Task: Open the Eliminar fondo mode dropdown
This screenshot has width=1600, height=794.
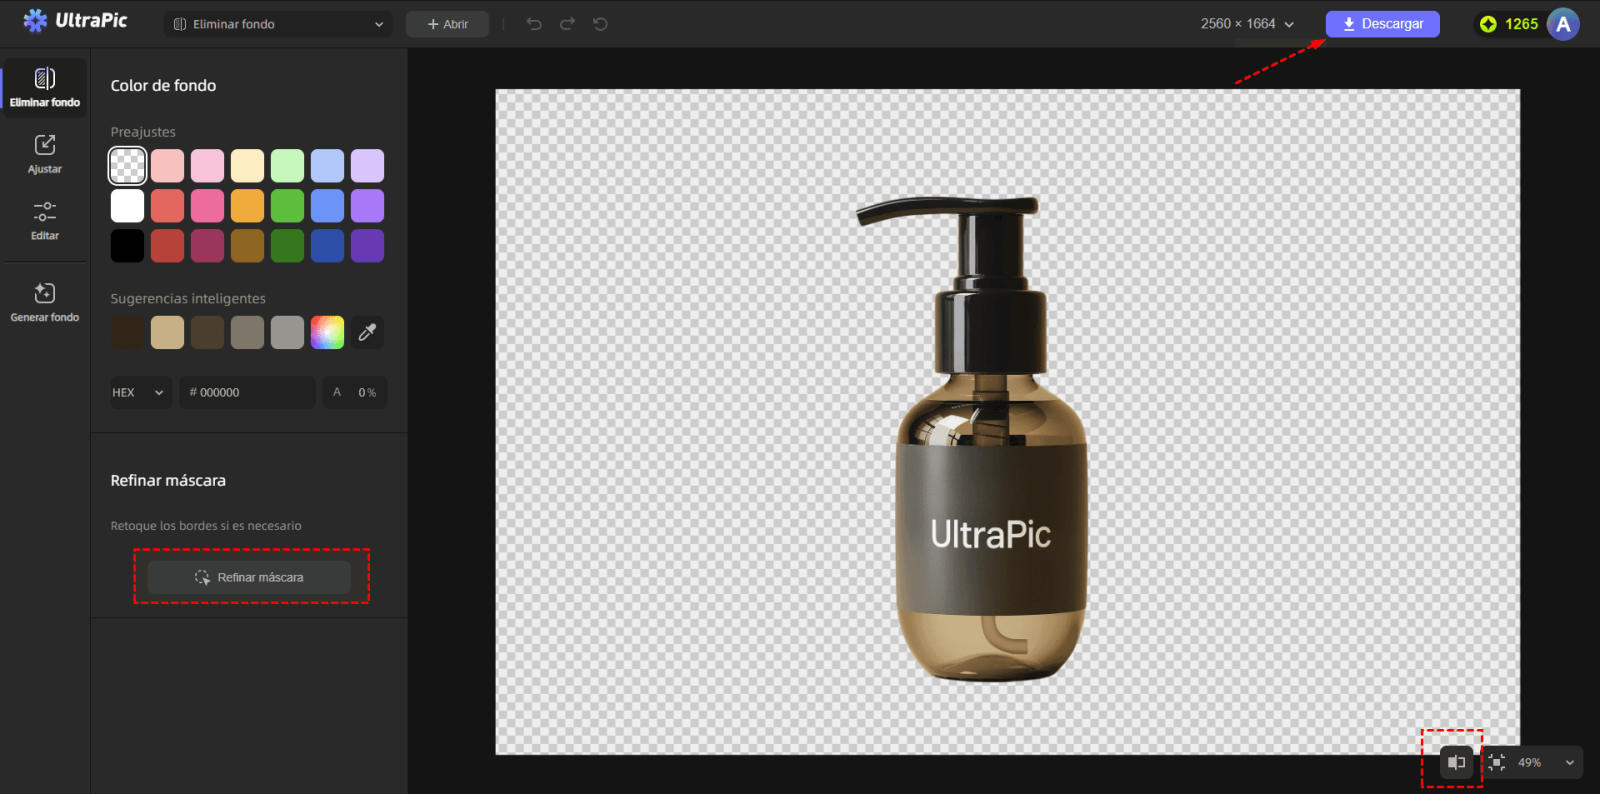Action: click(x=278, y=24)
